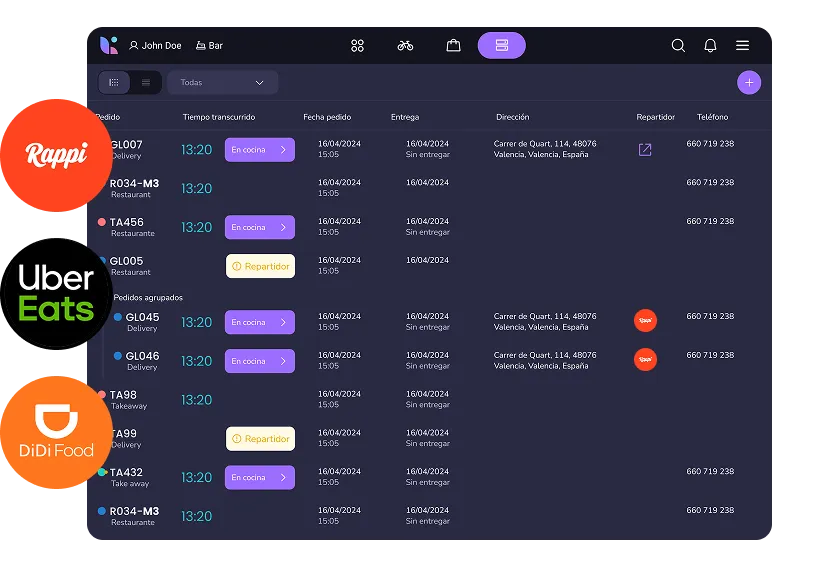The image size is (816, 567).
Task: Sort by Entrega column header
Action: point(405,117)
